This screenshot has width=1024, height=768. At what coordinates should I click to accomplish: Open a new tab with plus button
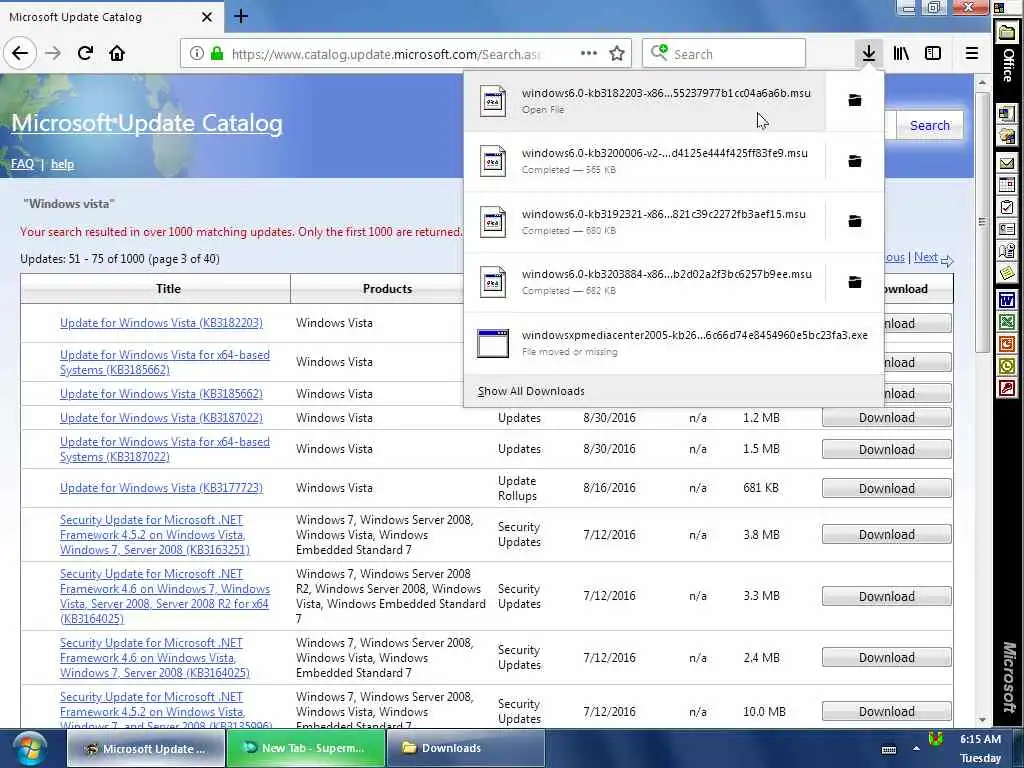click(240, 16)
